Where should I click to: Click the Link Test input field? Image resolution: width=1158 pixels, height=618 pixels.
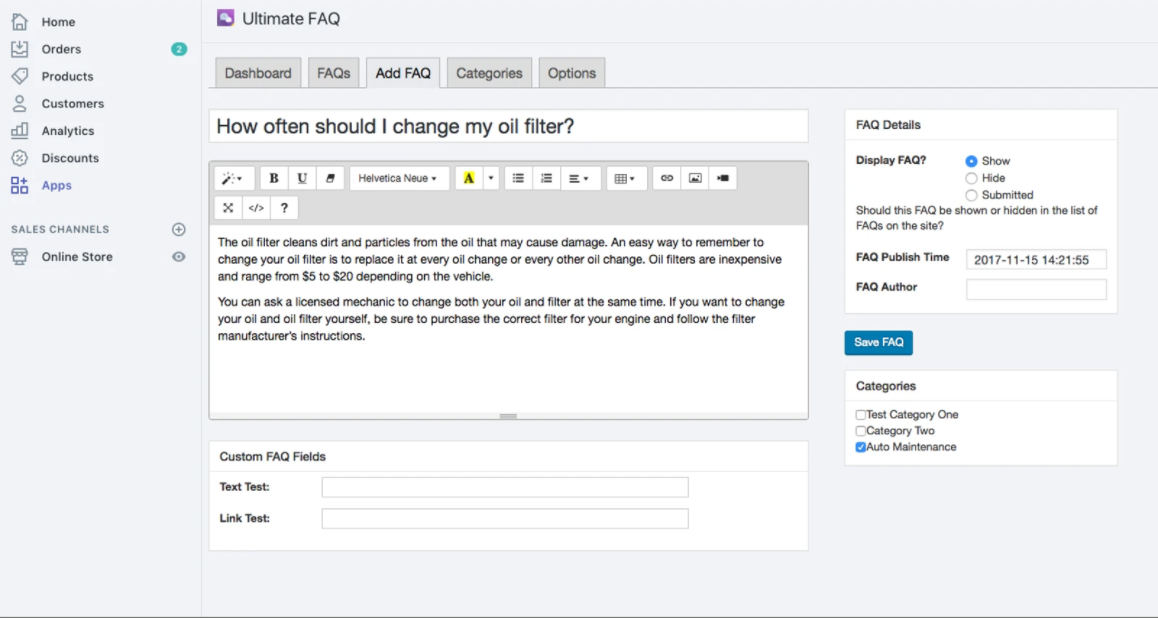point(505,518)
